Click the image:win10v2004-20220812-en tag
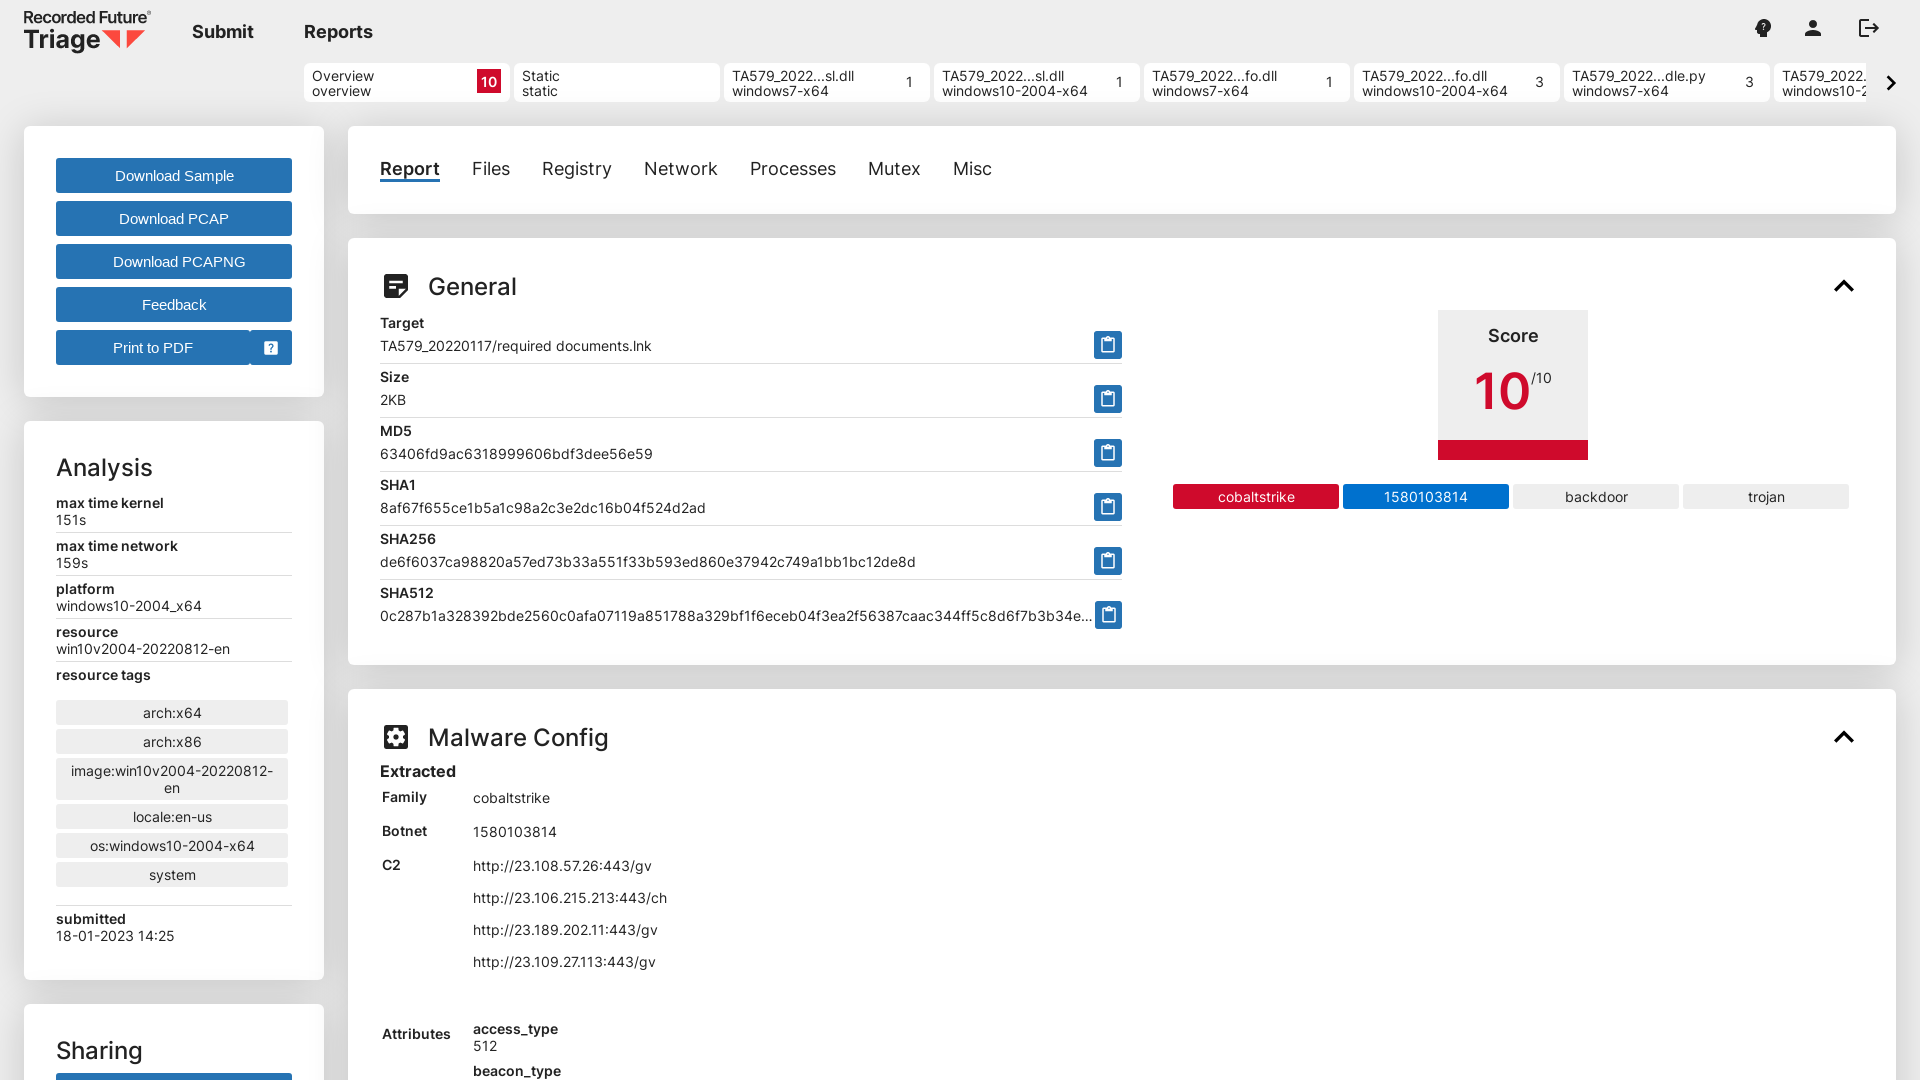This screenshot has height=1080, width=1920. pos(172,779)
